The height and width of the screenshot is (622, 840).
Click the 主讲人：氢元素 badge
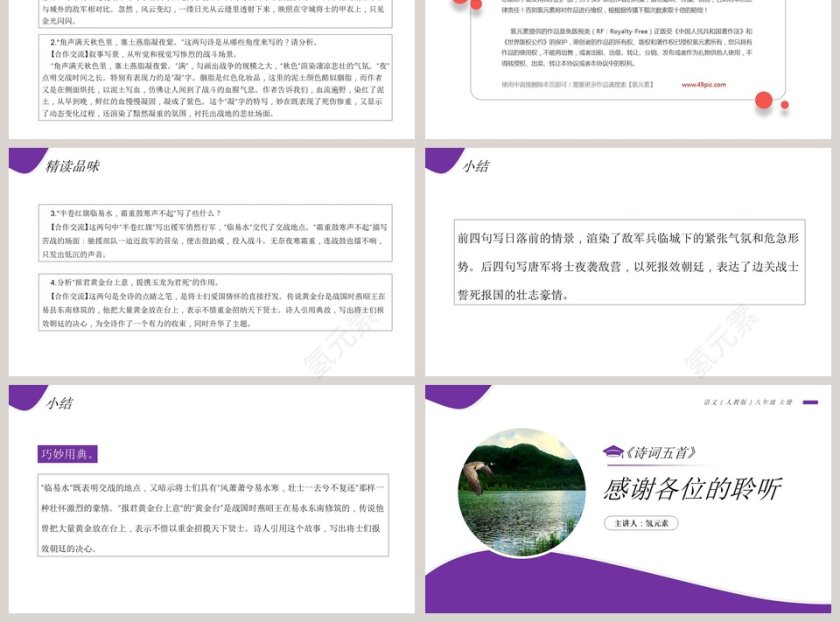coord(640,523)
